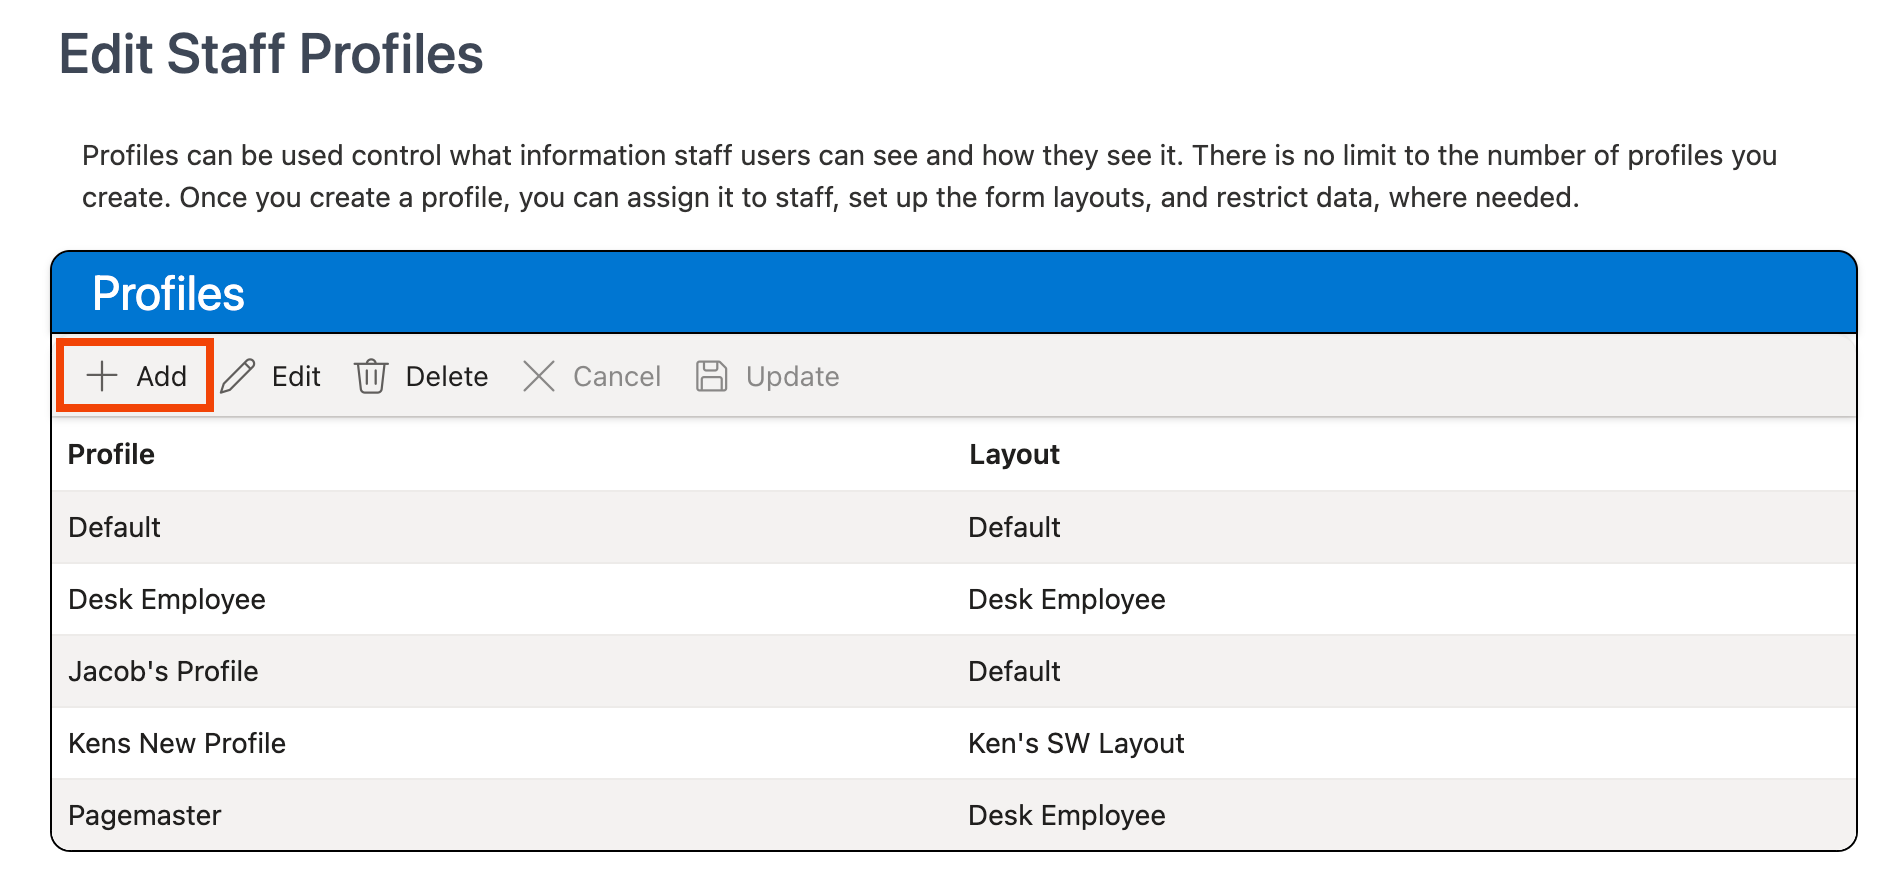Click the X Cancel icon

pos(539,376)
